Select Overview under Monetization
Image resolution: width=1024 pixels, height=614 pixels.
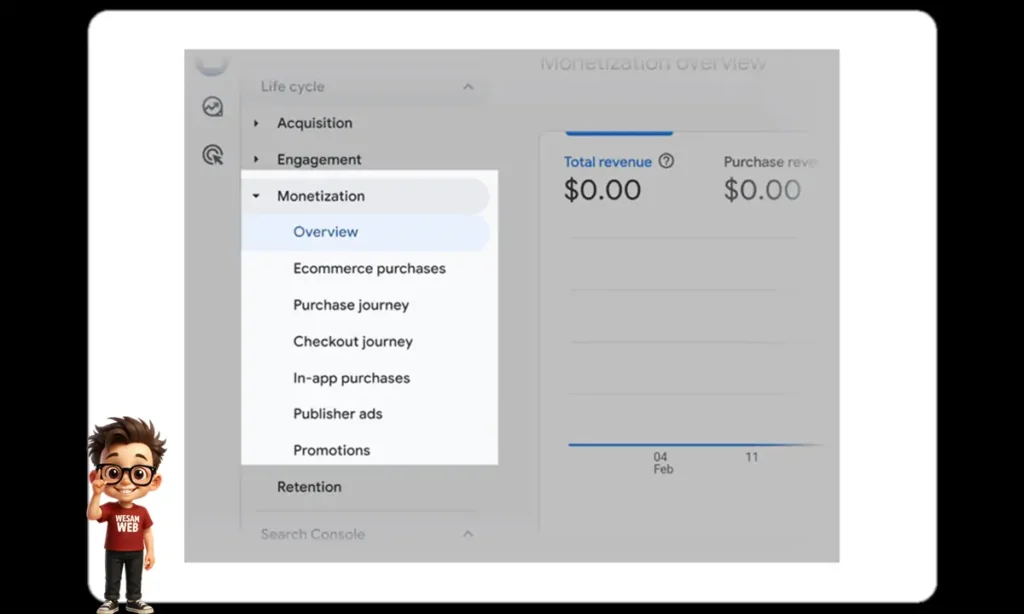click(325, 231)
